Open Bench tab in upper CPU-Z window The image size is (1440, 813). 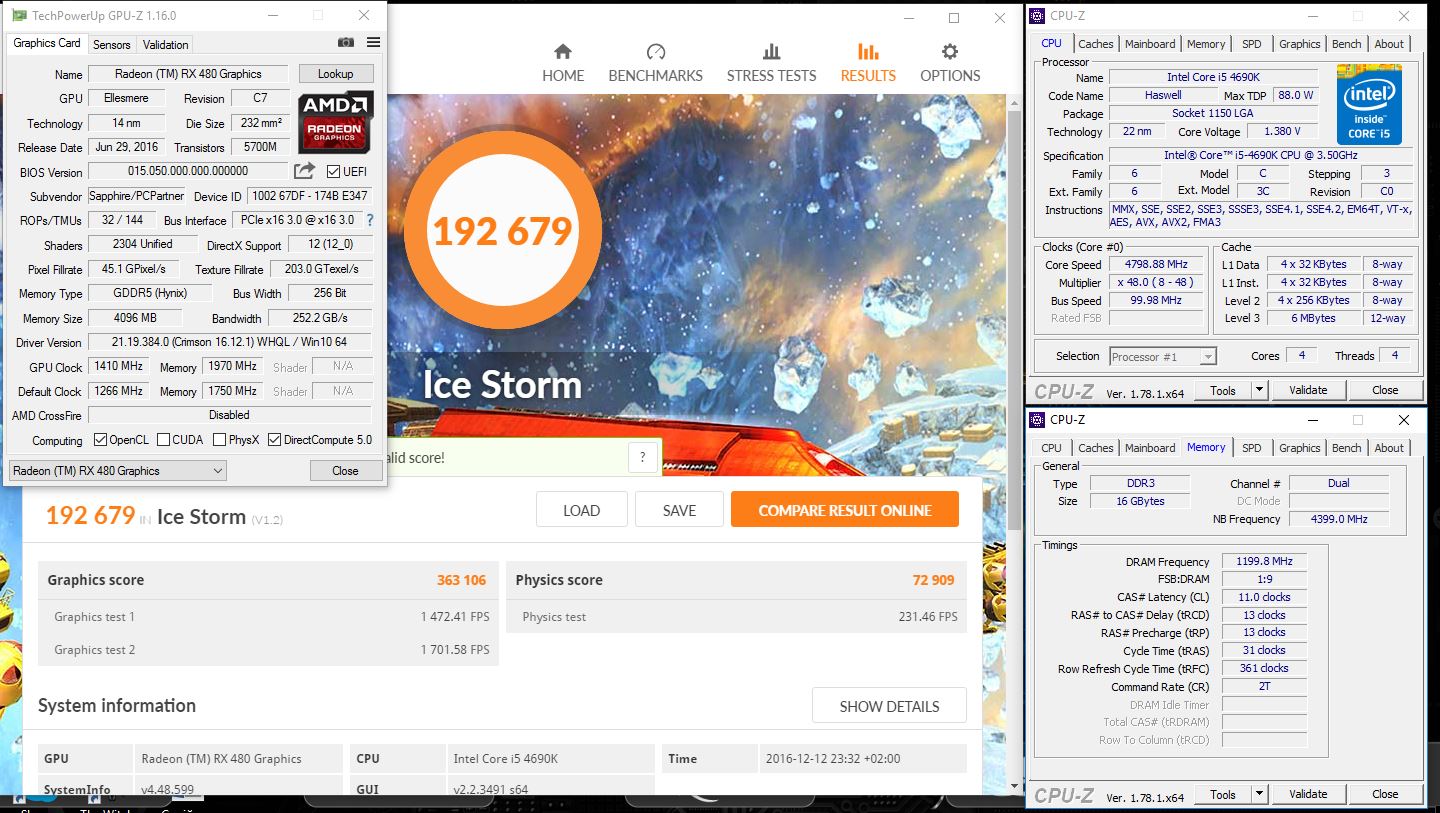(1347, 44)
